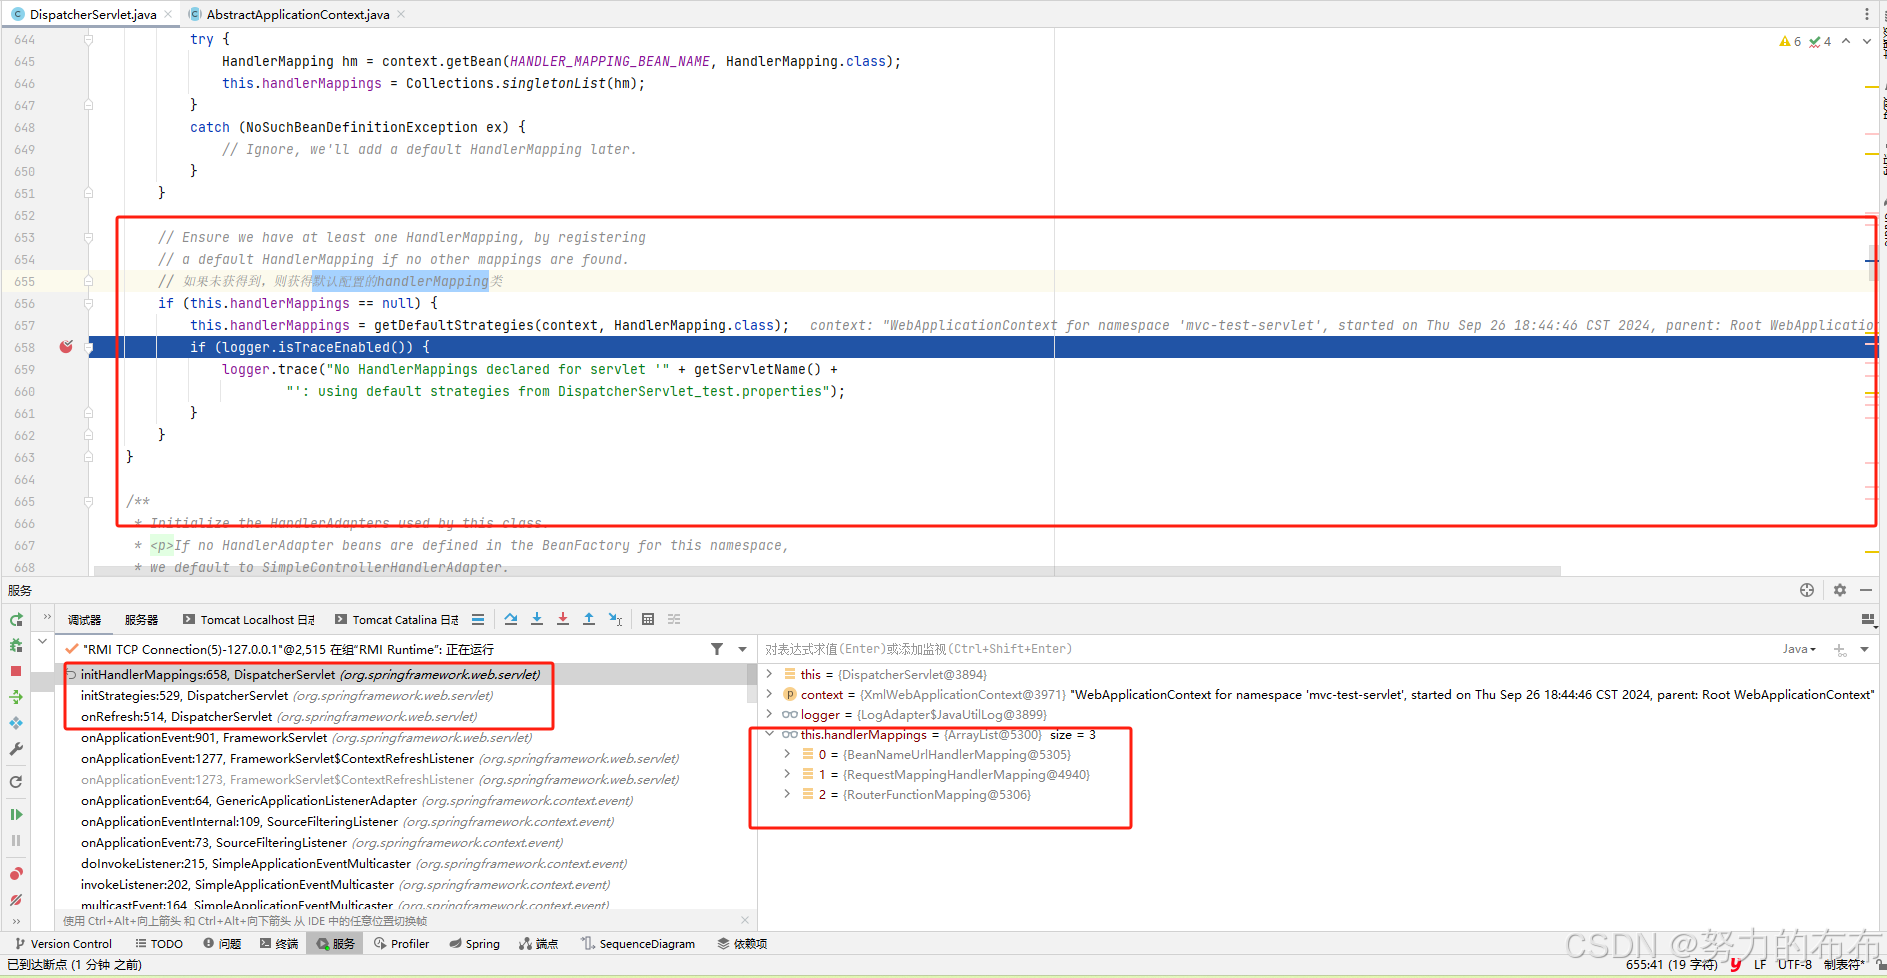1887x978 pixels.
Task: Open Spring tool window
Action: click(475, 944)
